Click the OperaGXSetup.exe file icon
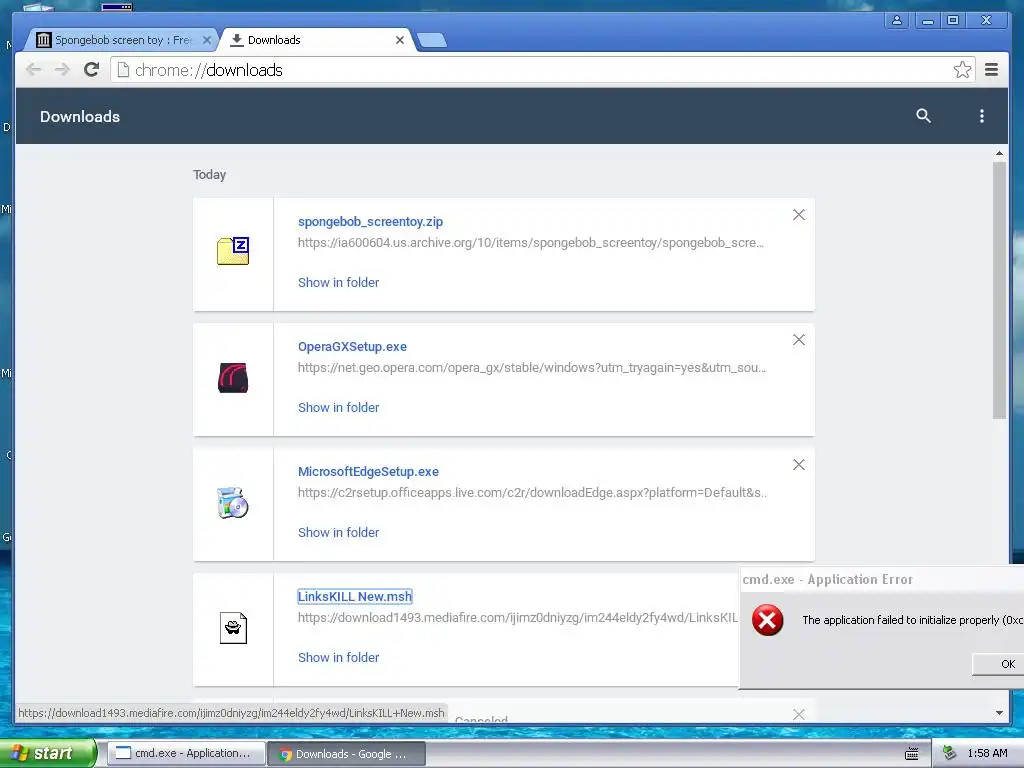 point(233,378)
